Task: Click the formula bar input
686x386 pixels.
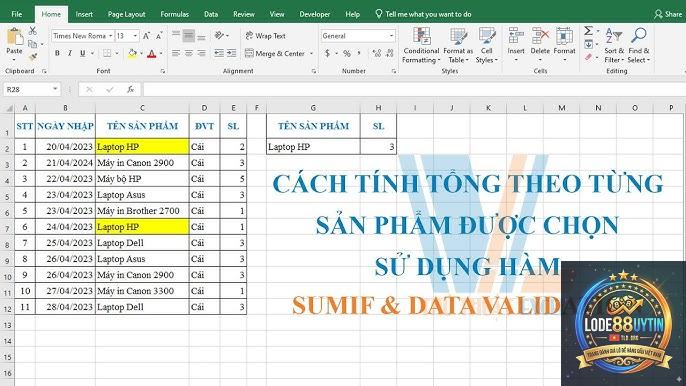Action: pos(413,89)
